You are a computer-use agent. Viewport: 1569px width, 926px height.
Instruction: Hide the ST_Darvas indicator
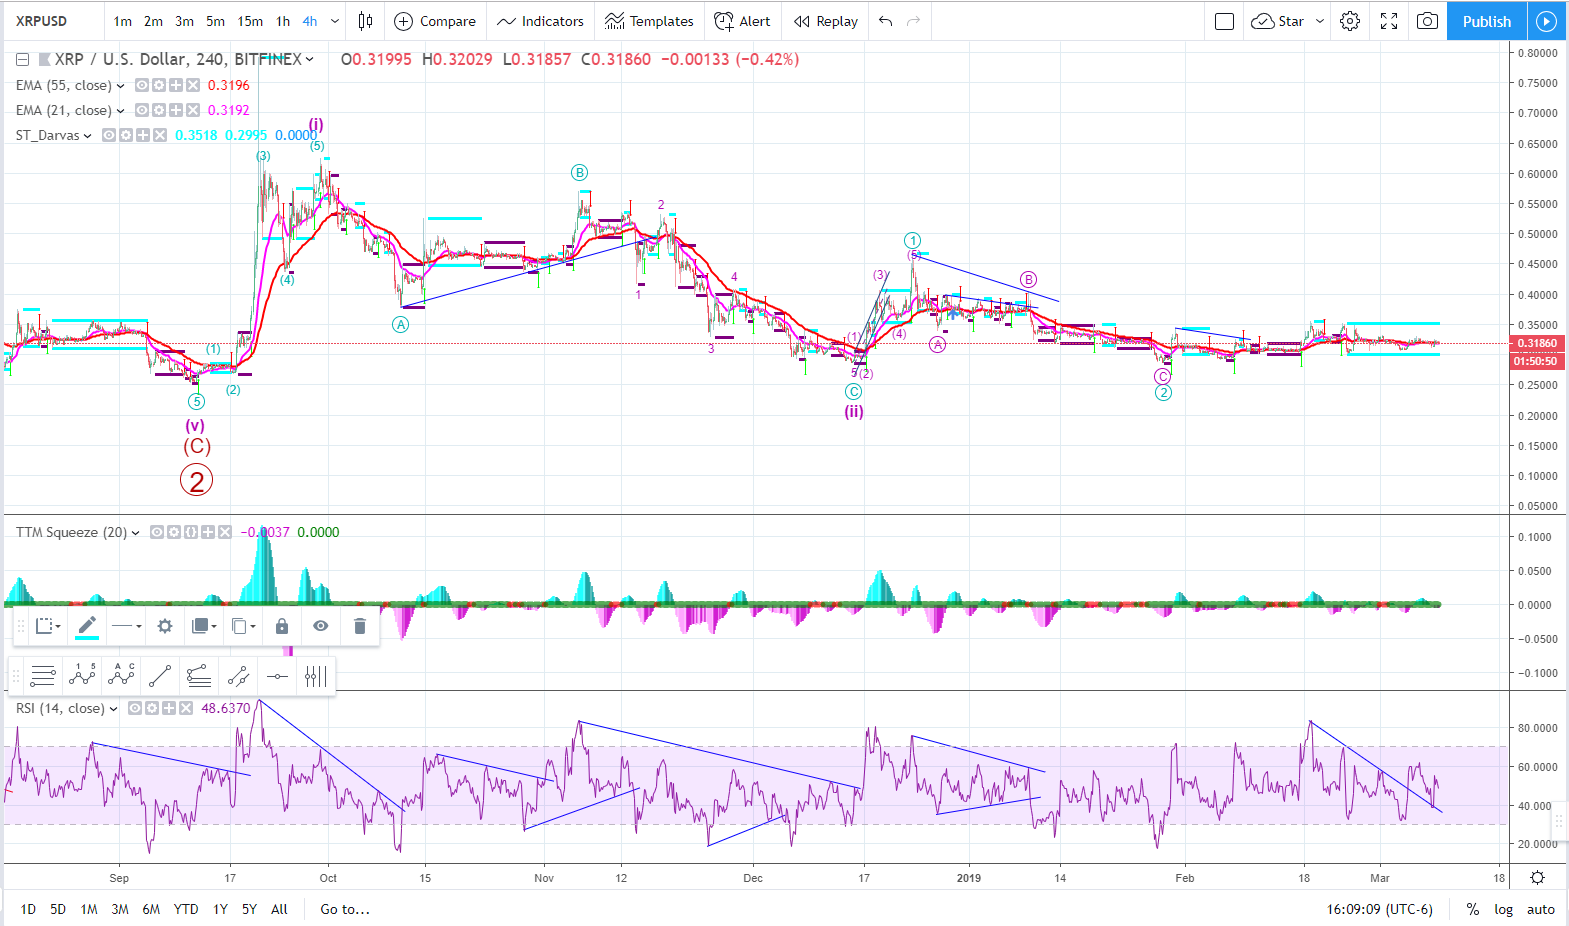click(x=109, y=135)
